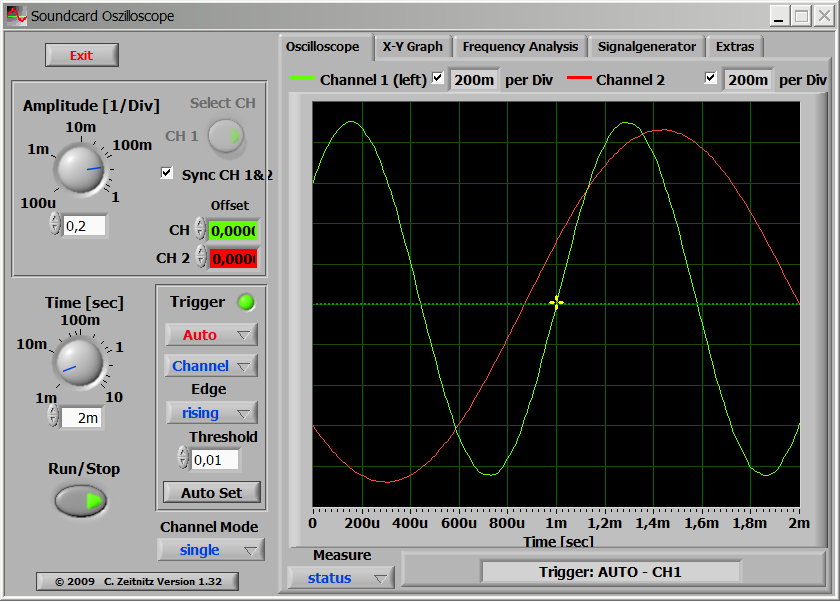Open the Measure dropdown showing status

click(x=341, y=578)
